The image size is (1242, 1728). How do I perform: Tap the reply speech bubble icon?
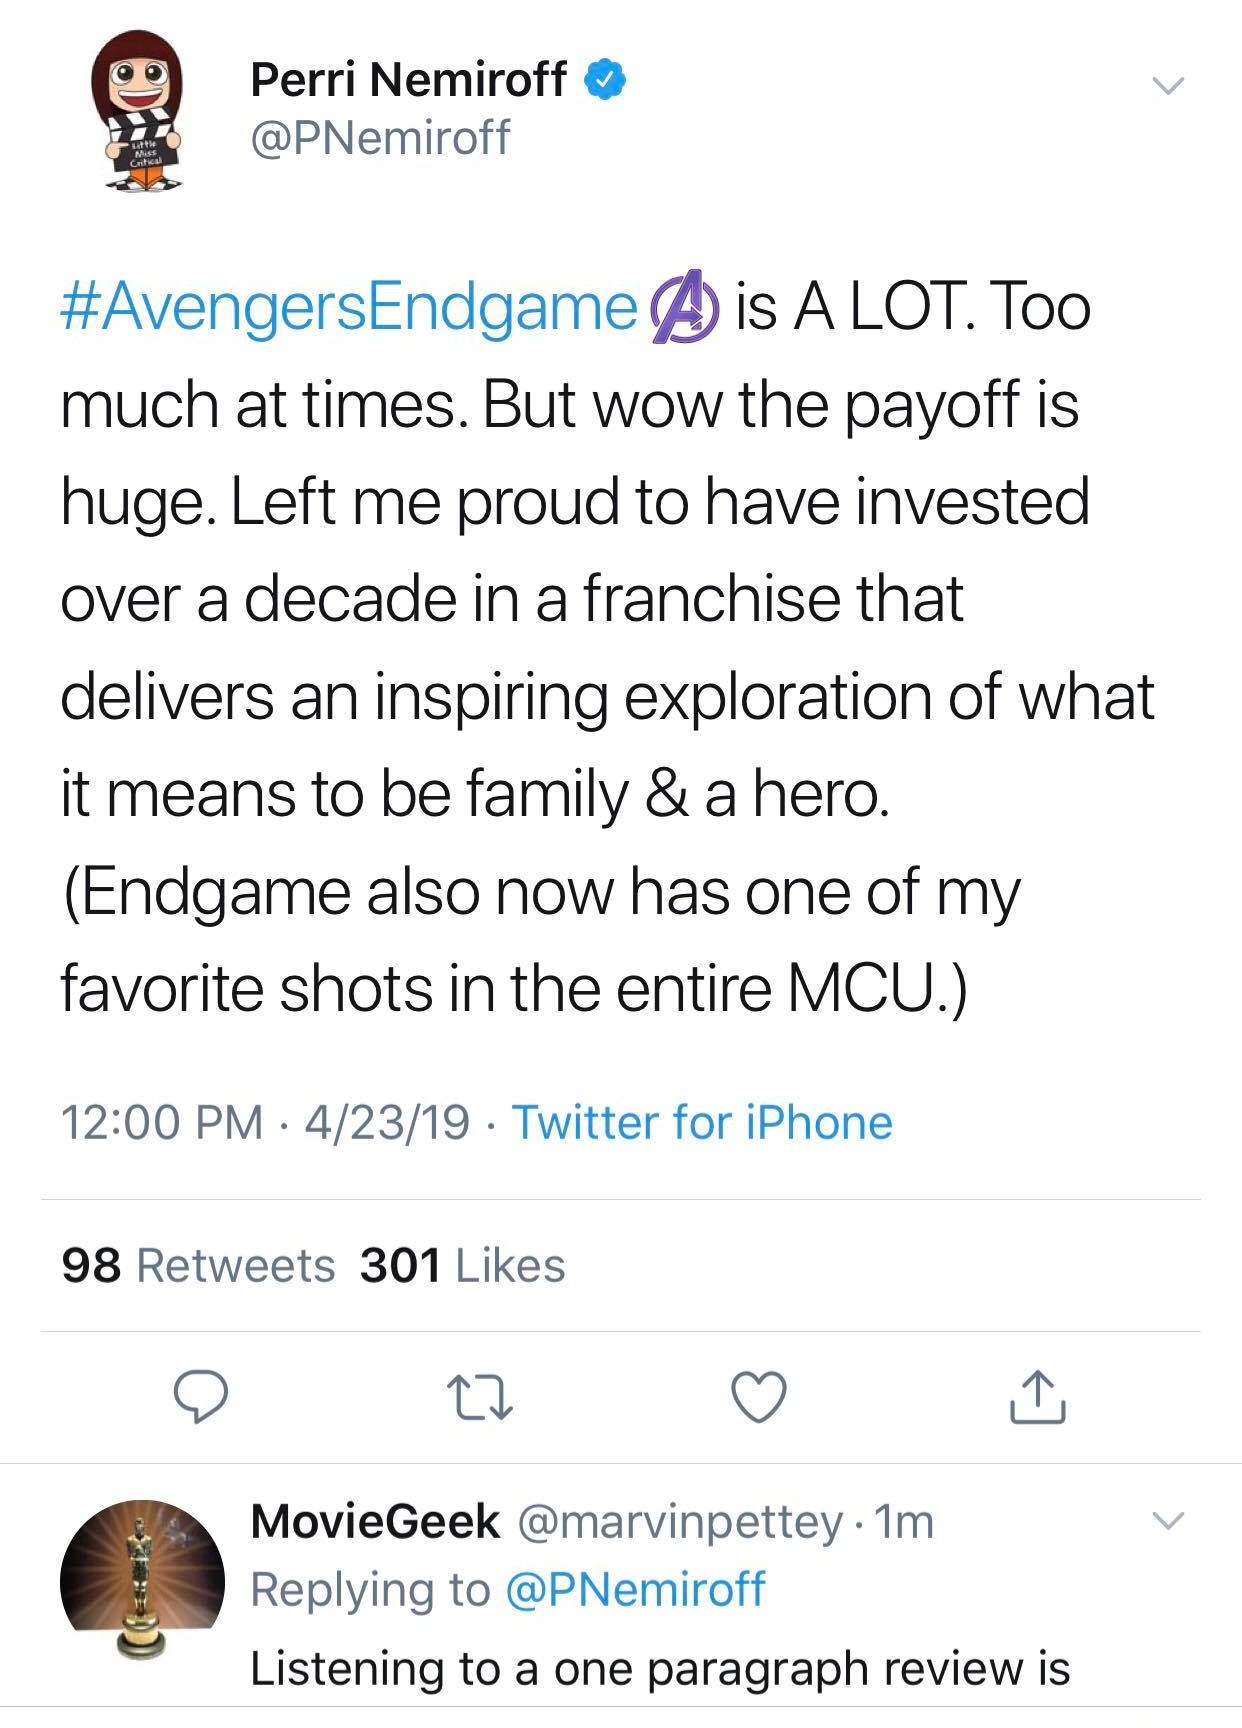[x=201, y=1397]
